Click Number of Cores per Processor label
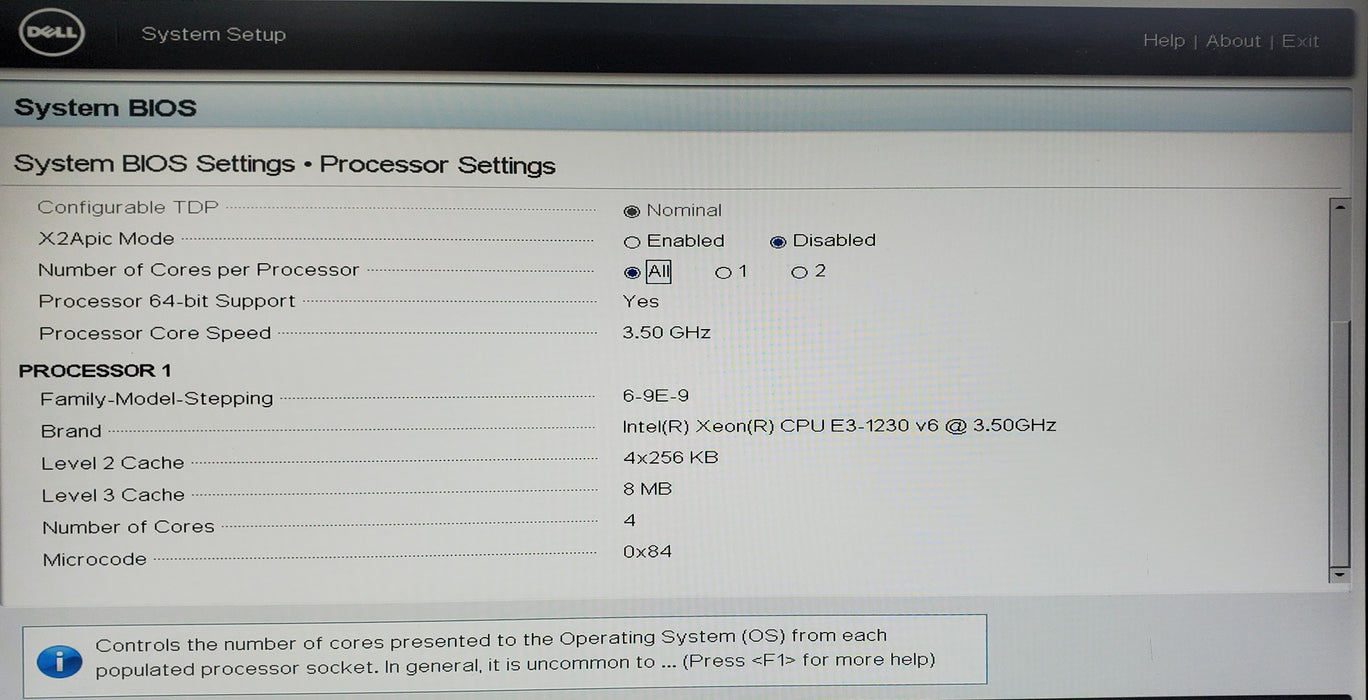Viewport: 1368px width, 700px height. tap(198, 270)
